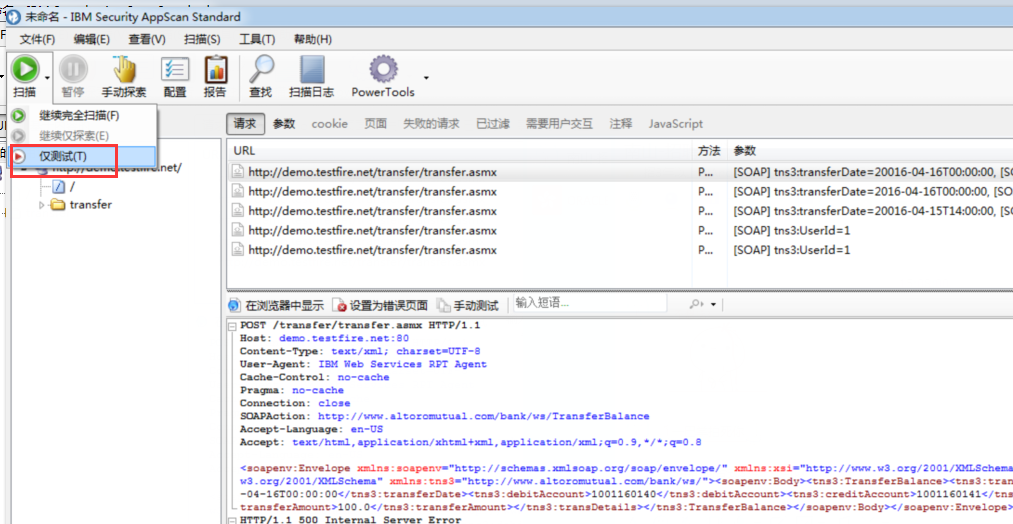The width and height of the screenshot is (1013, 524).
Task: Click Set as Error Page (设置为错误页面) button
Action: [x=382, y=304]
